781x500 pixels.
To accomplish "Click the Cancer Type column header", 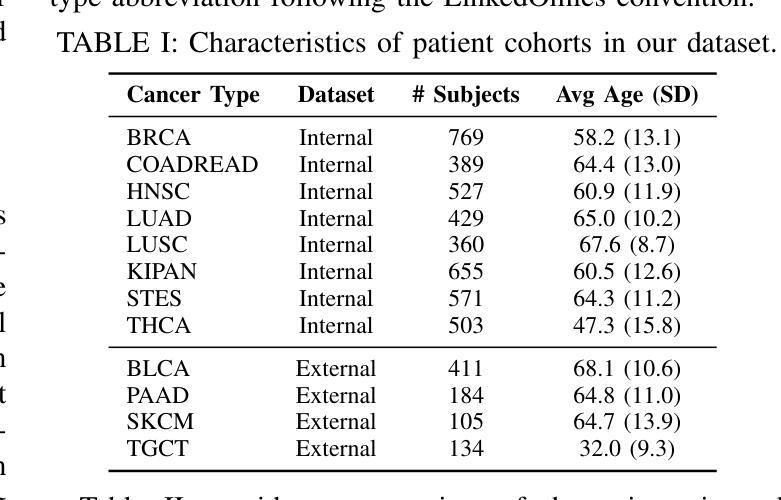I will click(193, 95).
